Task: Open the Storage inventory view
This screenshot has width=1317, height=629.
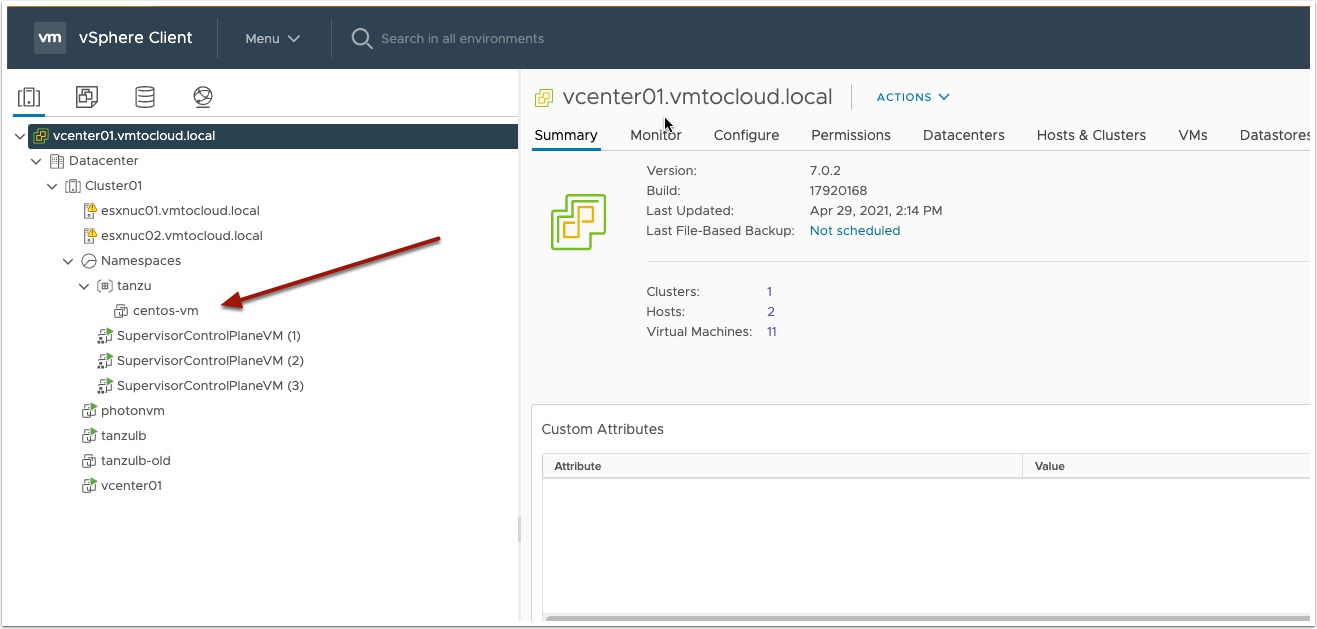Action: (x=145, y=97)
